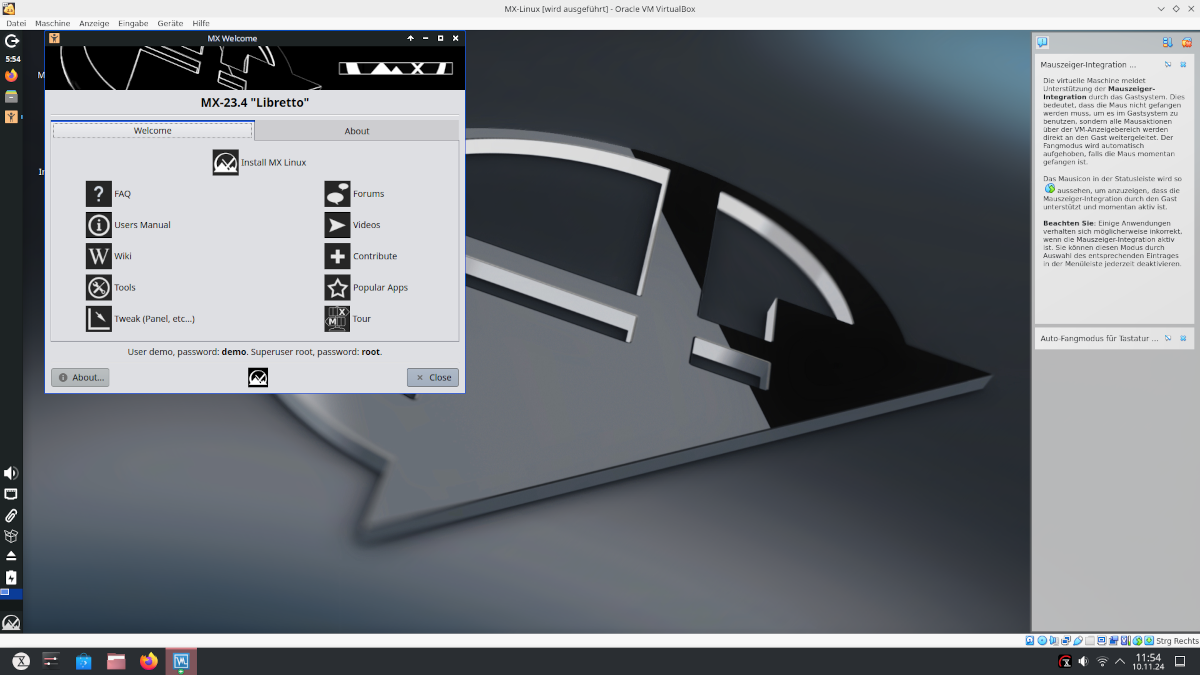Expand the Auto-Fangmodus für Tastatur notification

click(x=1100, y=338)
